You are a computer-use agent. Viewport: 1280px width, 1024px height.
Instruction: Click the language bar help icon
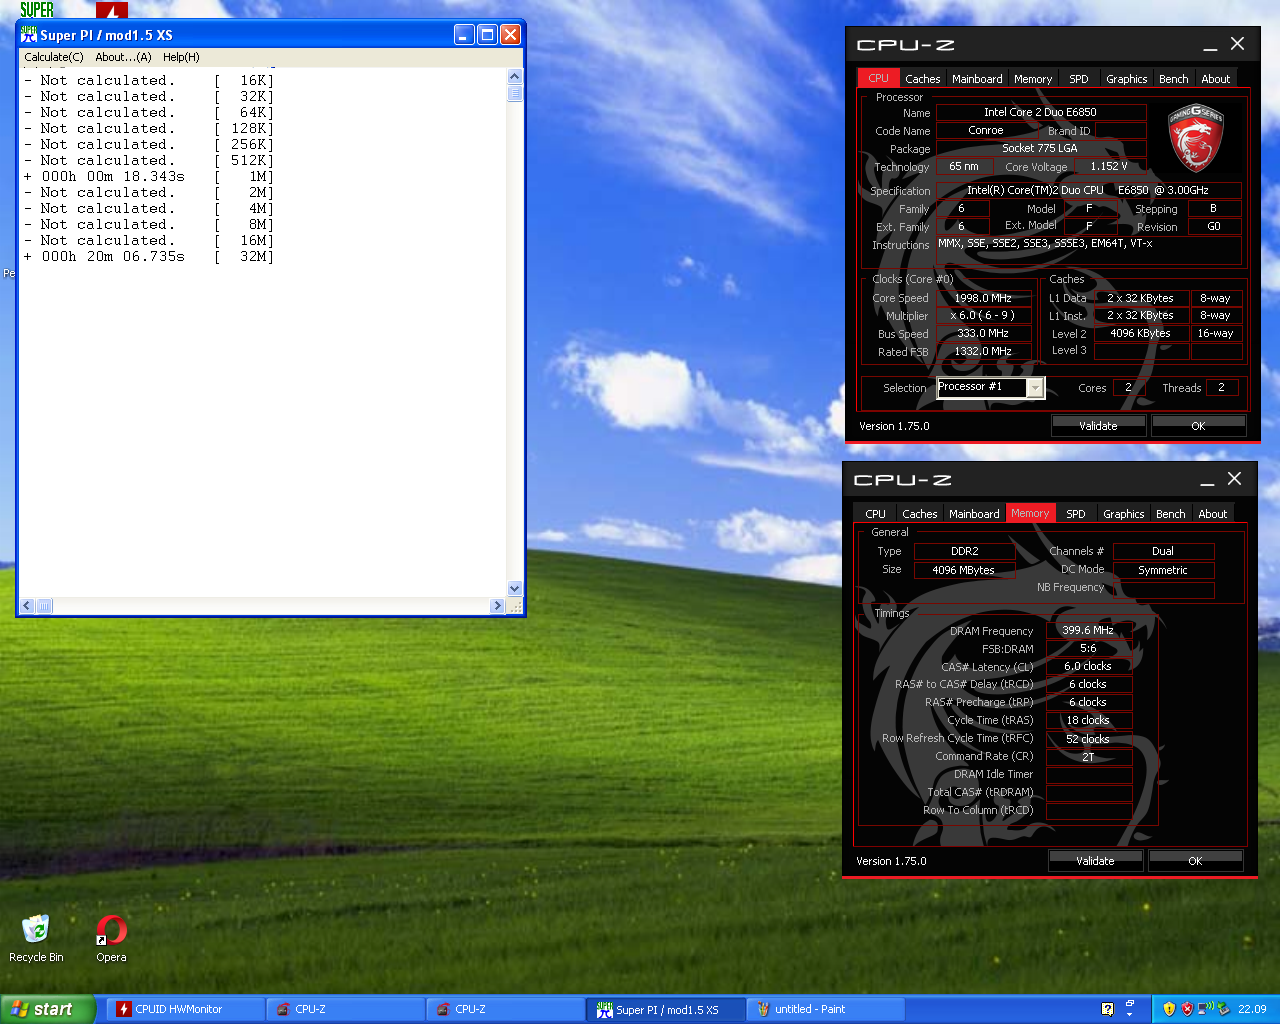click(x=1107, y=1009)
